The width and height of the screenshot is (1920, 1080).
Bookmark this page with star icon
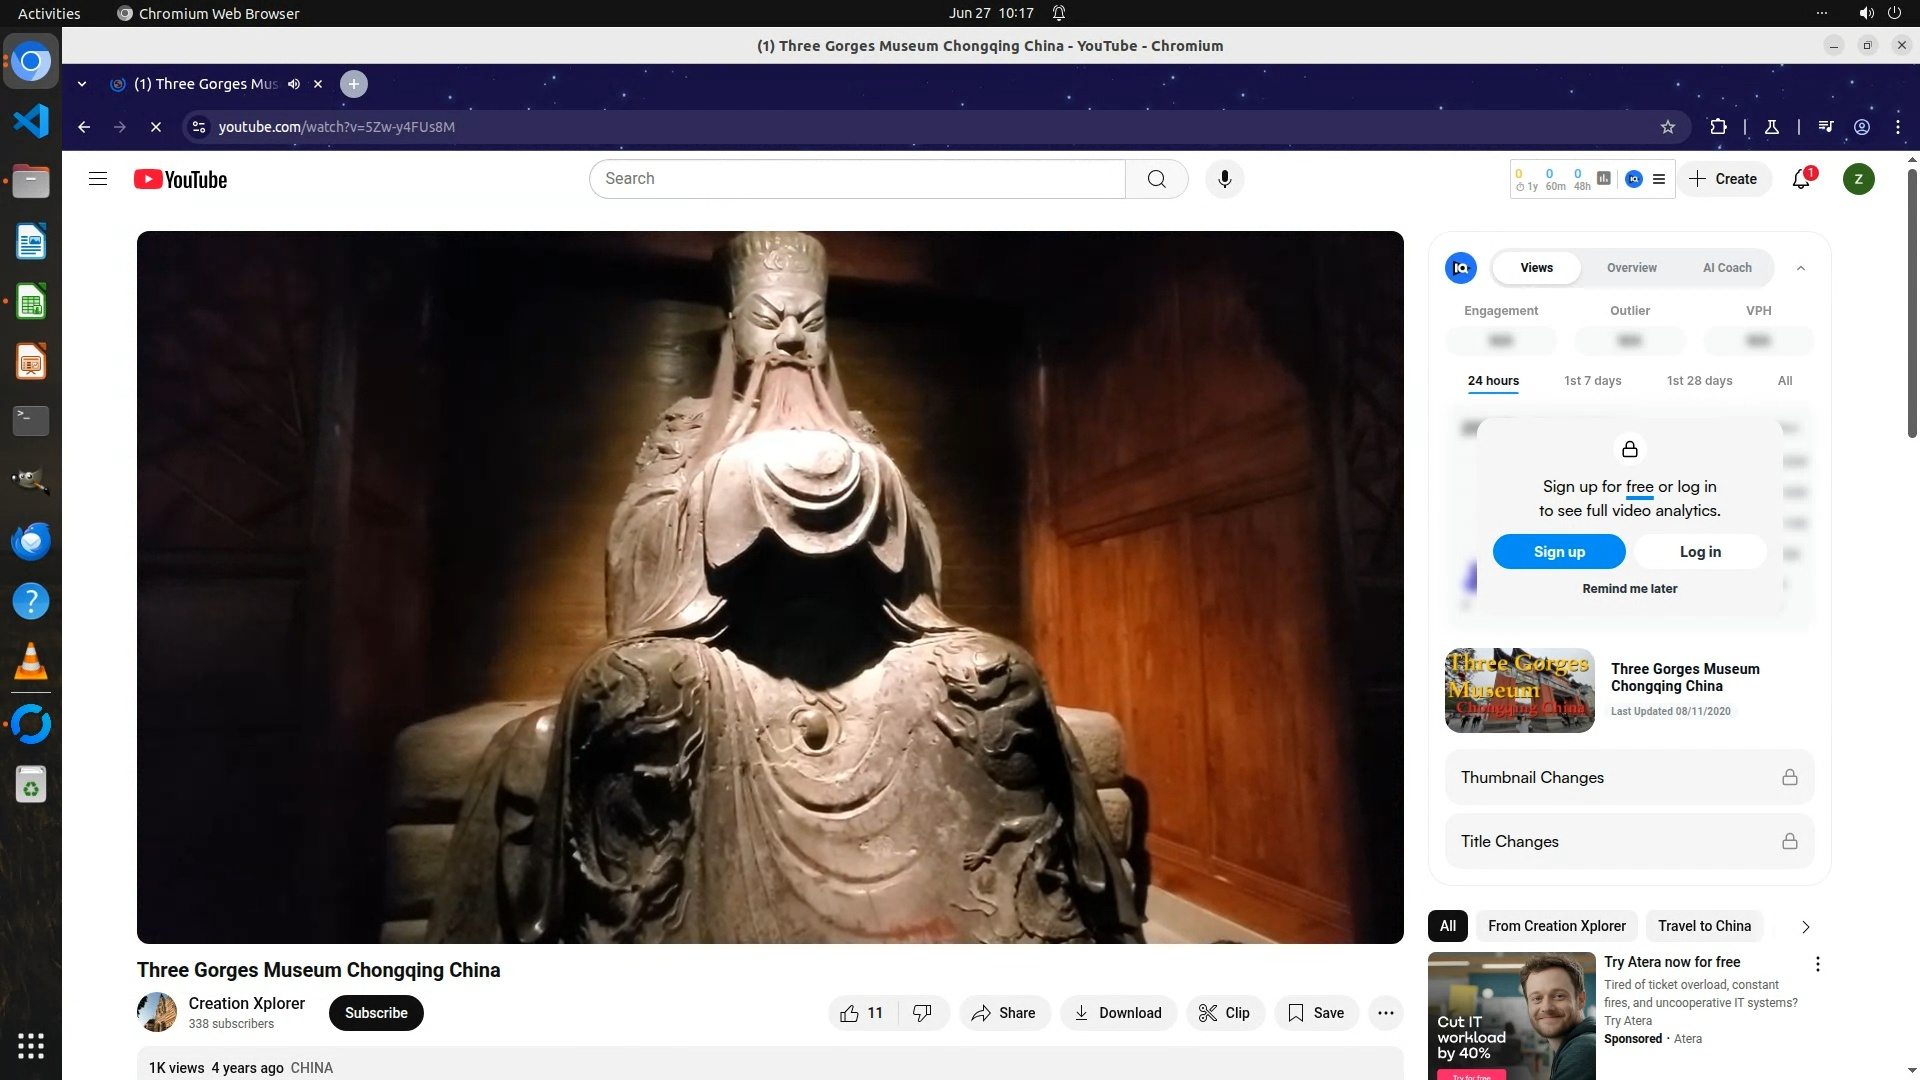(1667, 127)
